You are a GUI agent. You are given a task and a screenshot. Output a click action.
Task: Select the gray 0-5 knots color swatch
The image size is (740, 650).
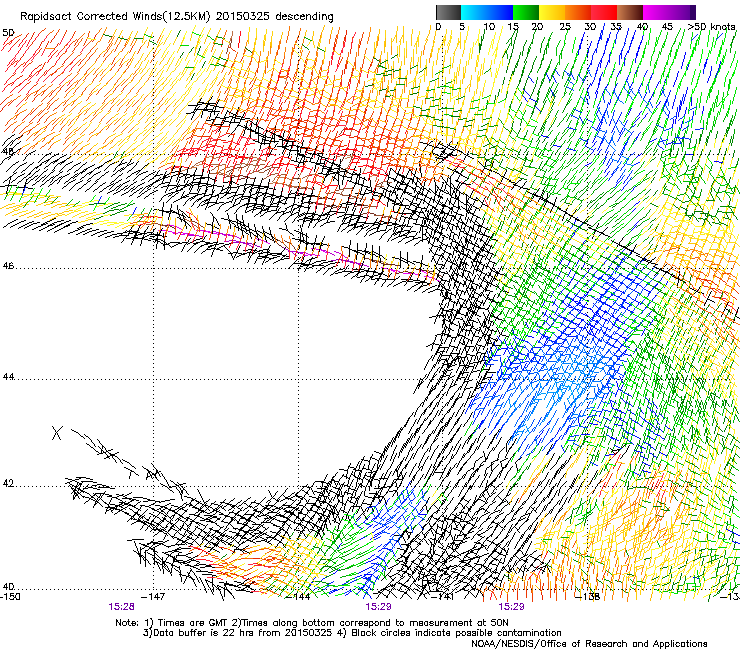point(448,12)
